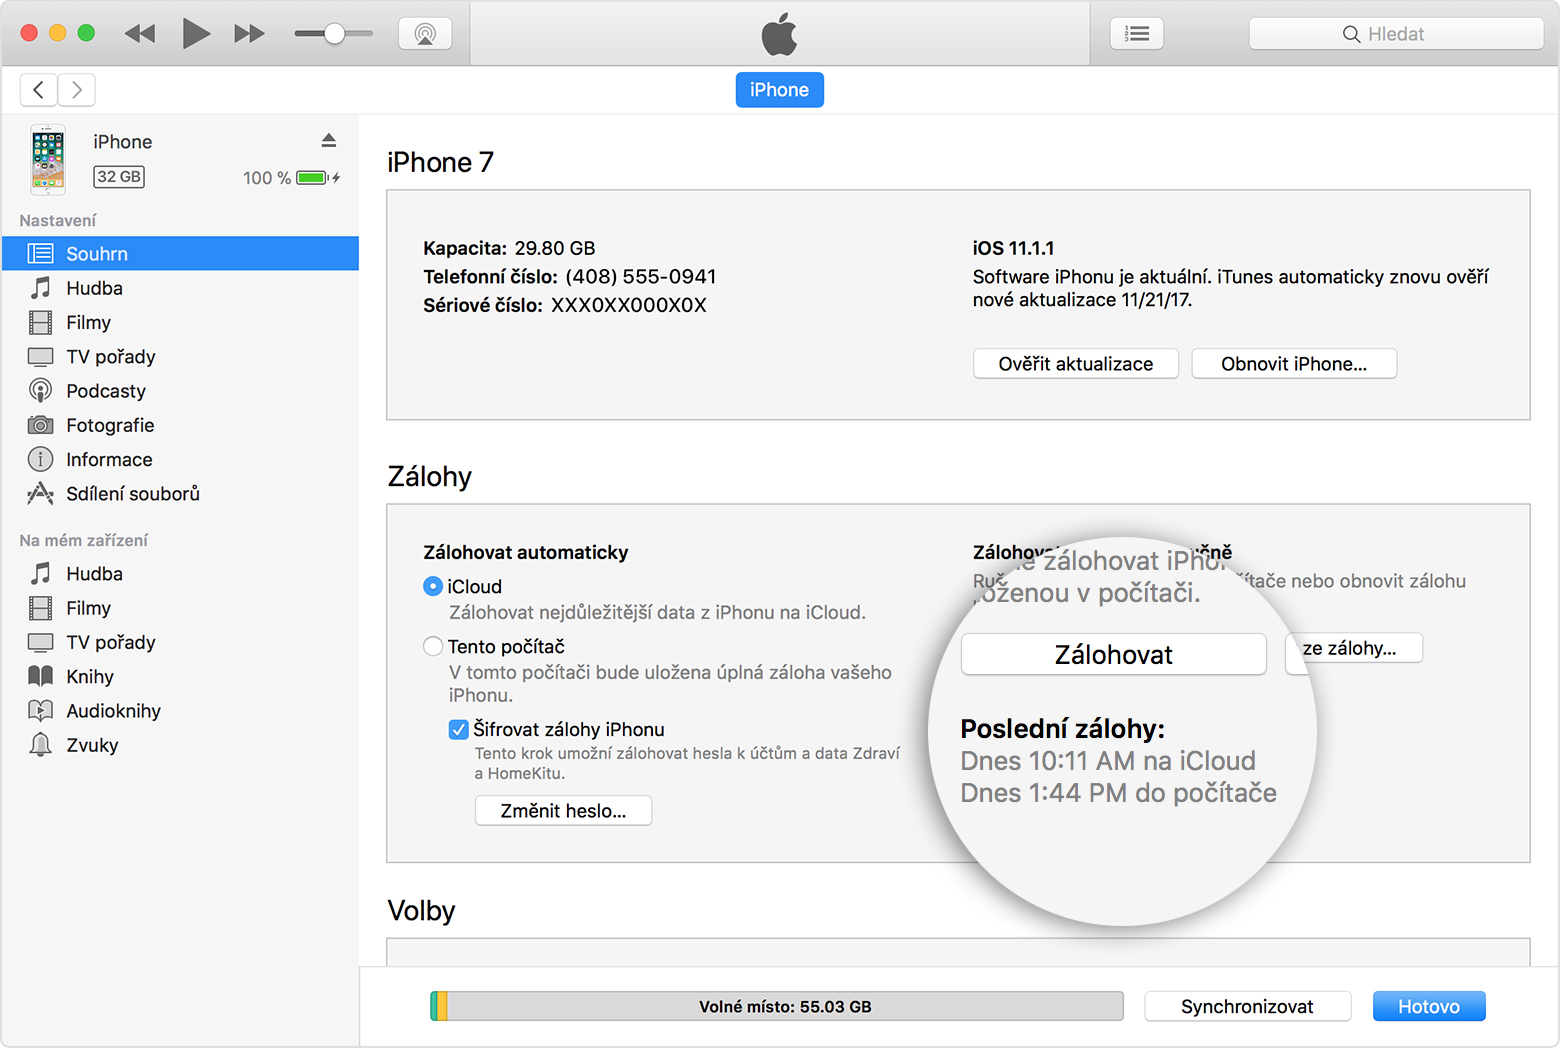Click the Zvuky bell icon
The image size is (1560, 1048).
[x=40, y=744]
